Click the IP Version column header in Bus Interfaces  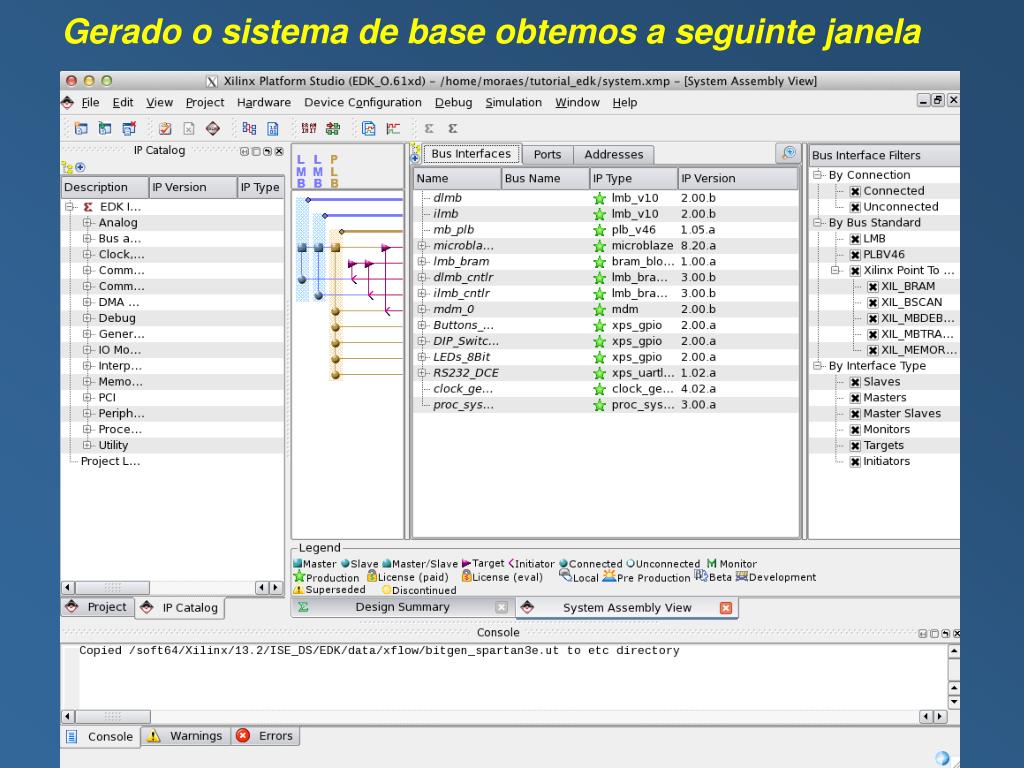tap(737, 178)
